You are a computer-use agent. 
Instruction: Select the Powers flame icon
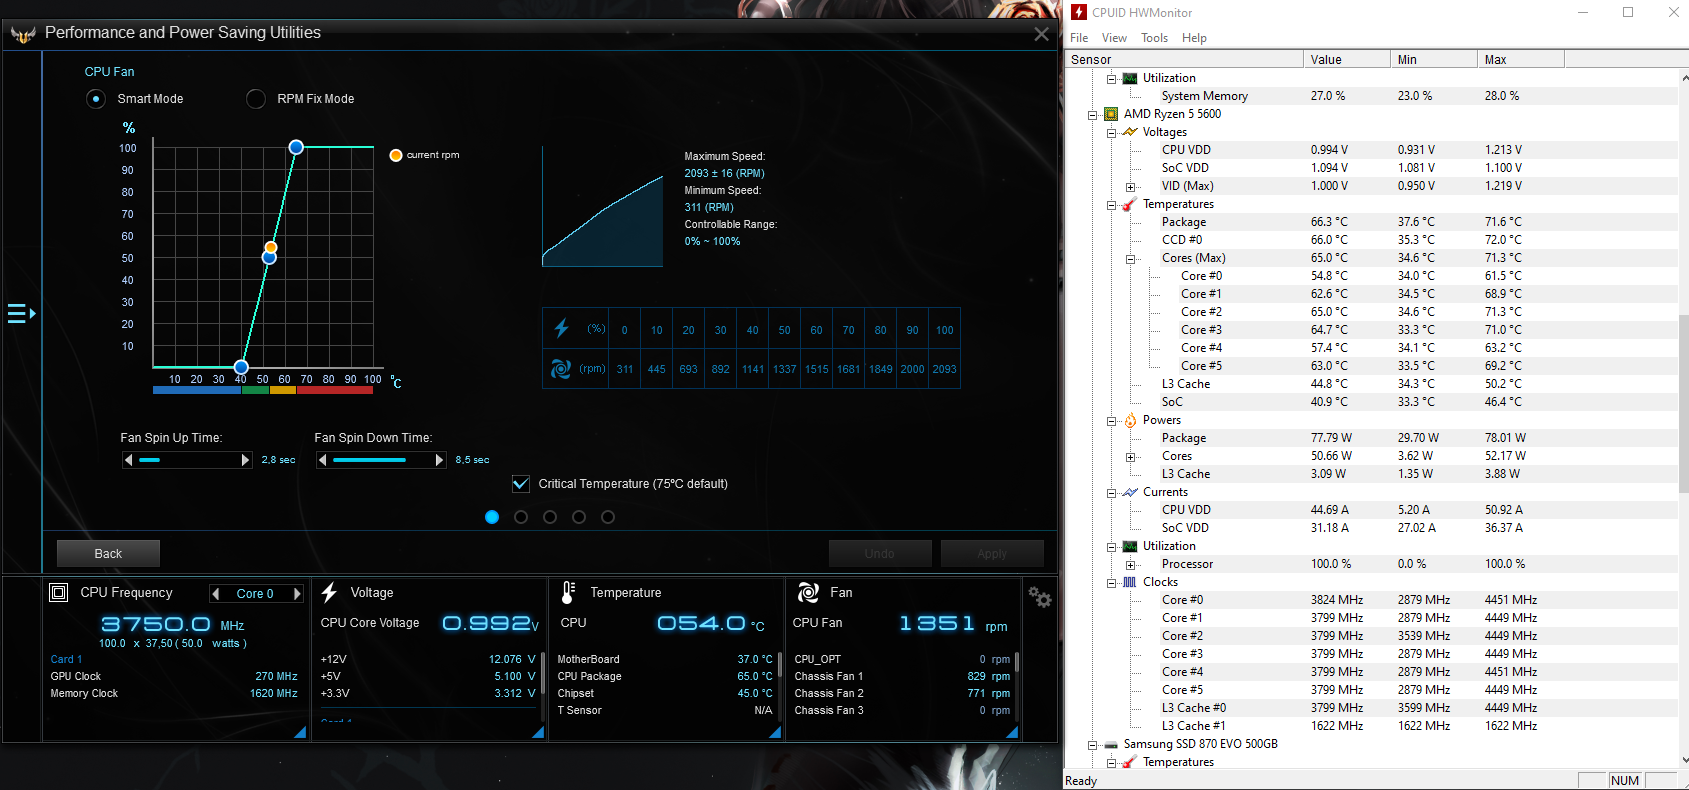(x=1130, y=420)
